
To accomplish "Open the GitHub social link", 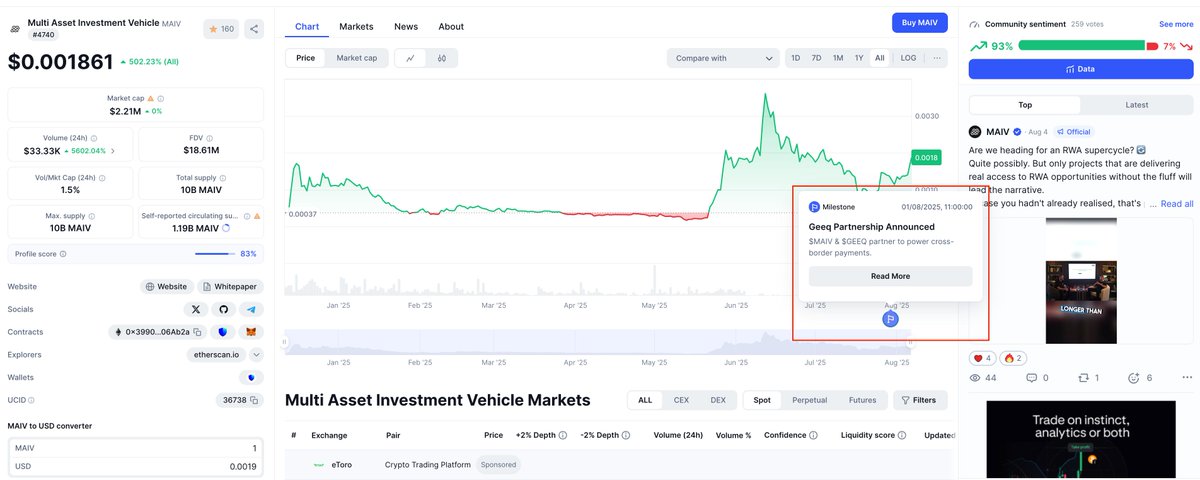I will pos(224,310).
